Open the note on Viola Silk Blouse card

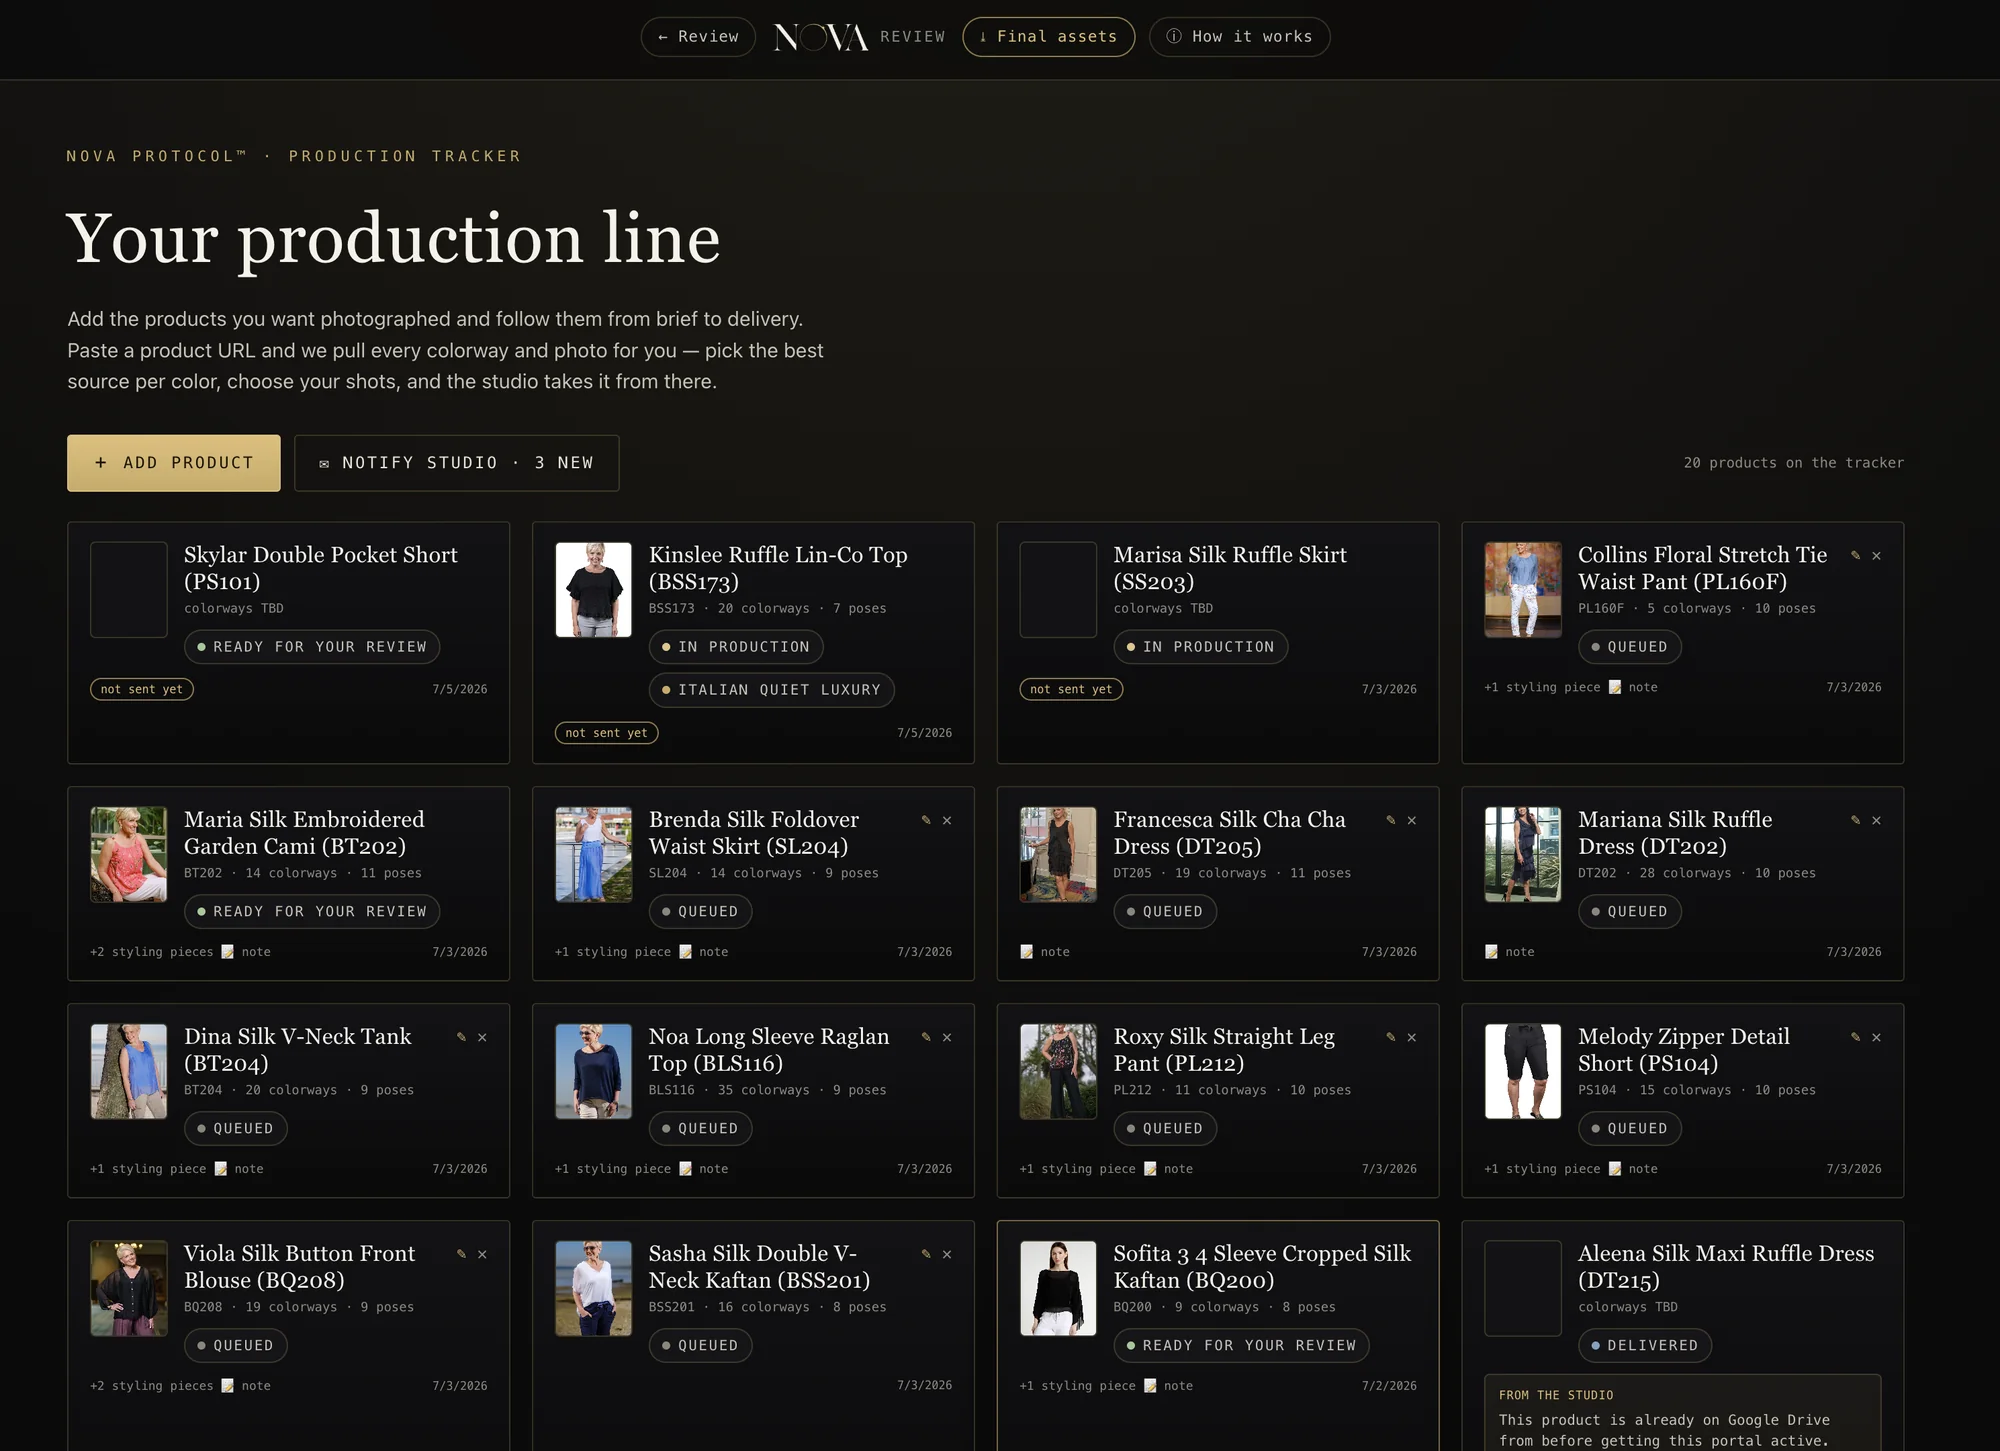tap(246, 1386)
